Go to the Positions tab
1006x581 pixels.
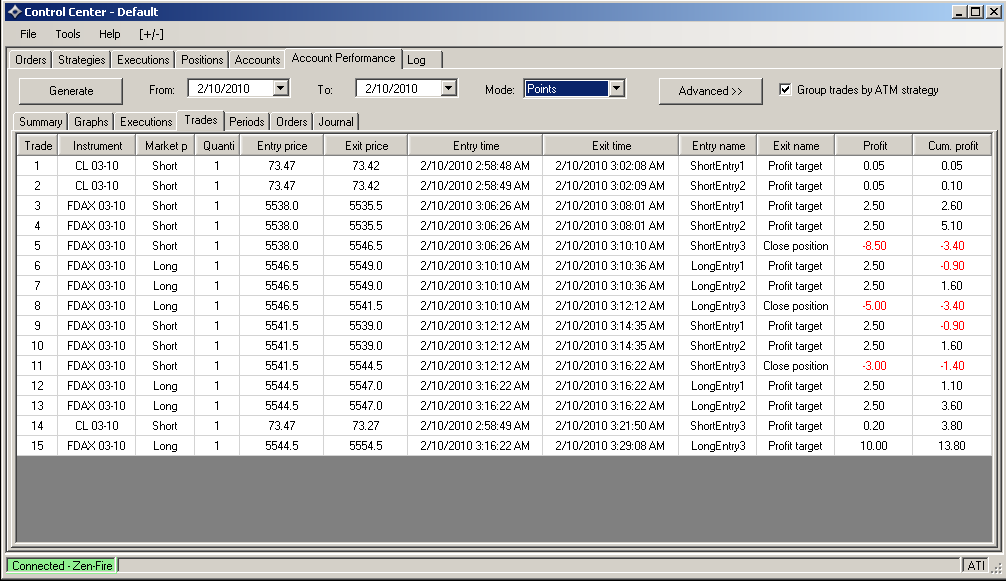(202, 60)
